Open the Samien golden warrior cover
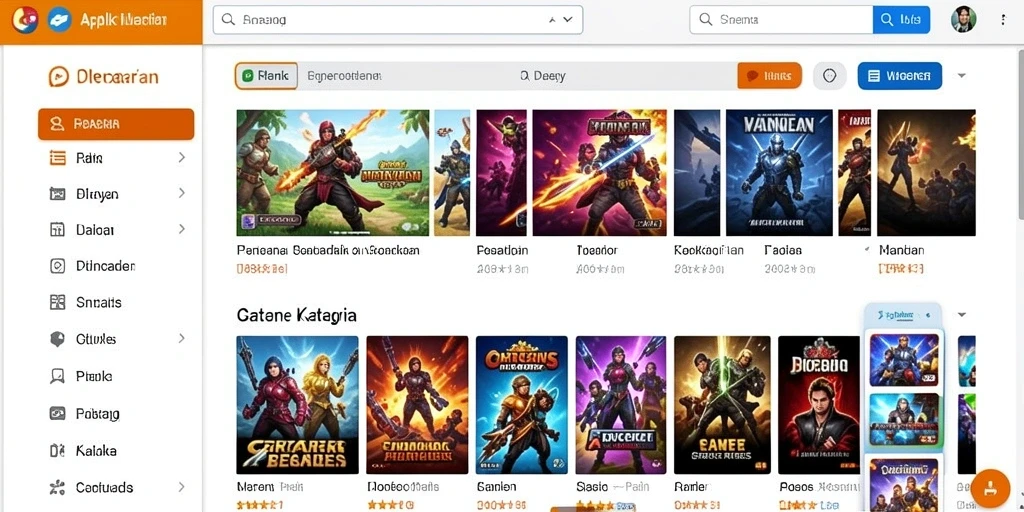The width and height of the screenshot is (1024, 512). pyautogui.click(x=522, y=405)
